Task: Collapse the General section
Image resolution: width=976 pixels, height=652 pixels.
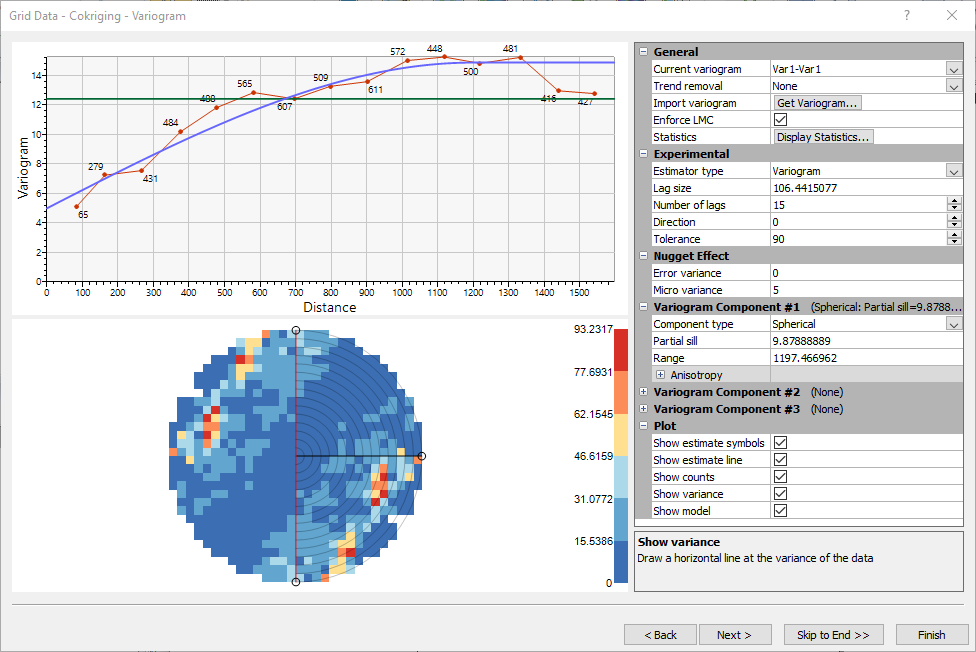Action: coord(644,52)
